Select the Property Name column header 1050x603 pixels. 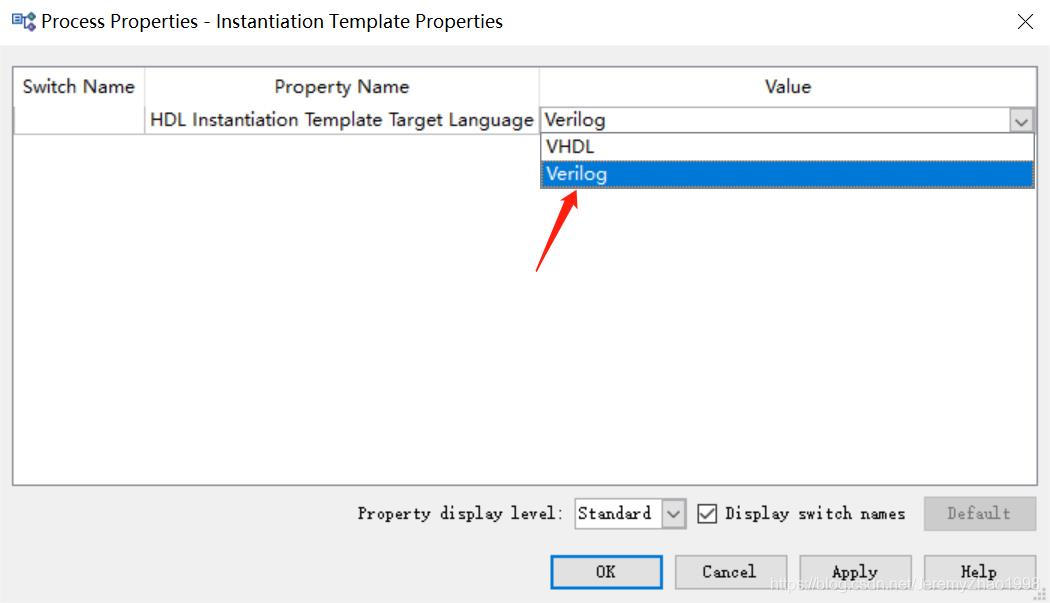tap(341, 86)
